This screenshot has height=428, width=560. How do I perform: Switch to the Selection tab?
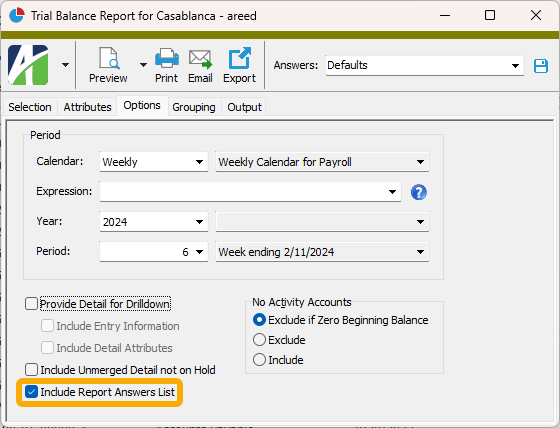pyautogui.click(x=30, y=107)
